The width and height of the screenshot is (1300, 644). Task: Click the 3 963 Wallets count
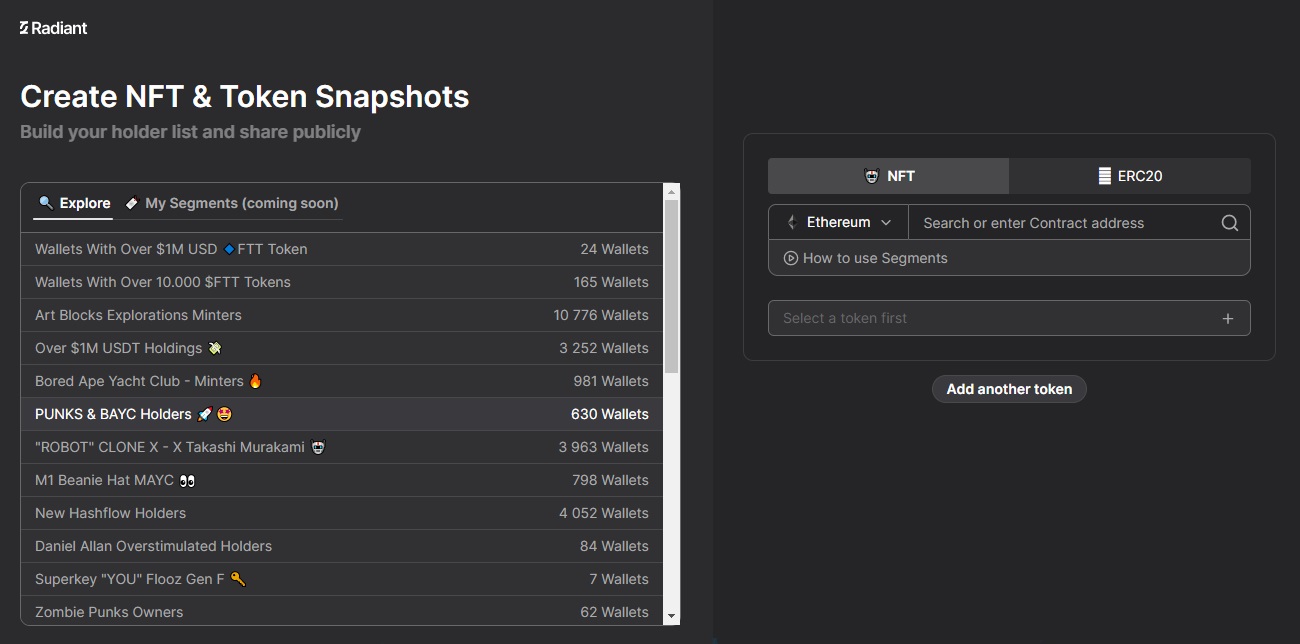pyautogui.click(x=604, y=447)
